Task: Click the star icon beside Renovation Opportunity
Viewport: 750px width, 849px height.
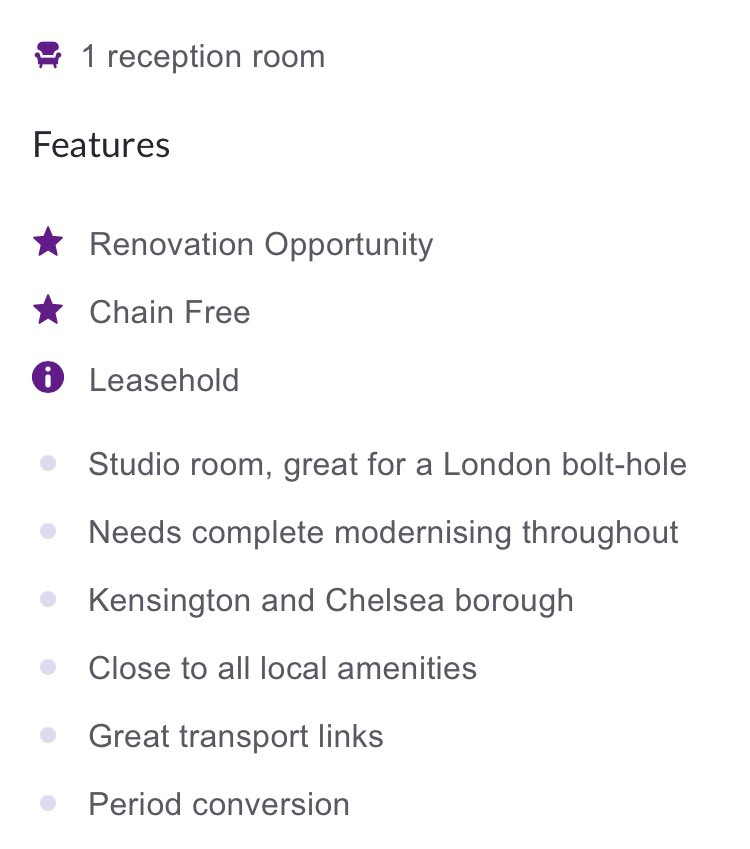Action: [48, 241]
